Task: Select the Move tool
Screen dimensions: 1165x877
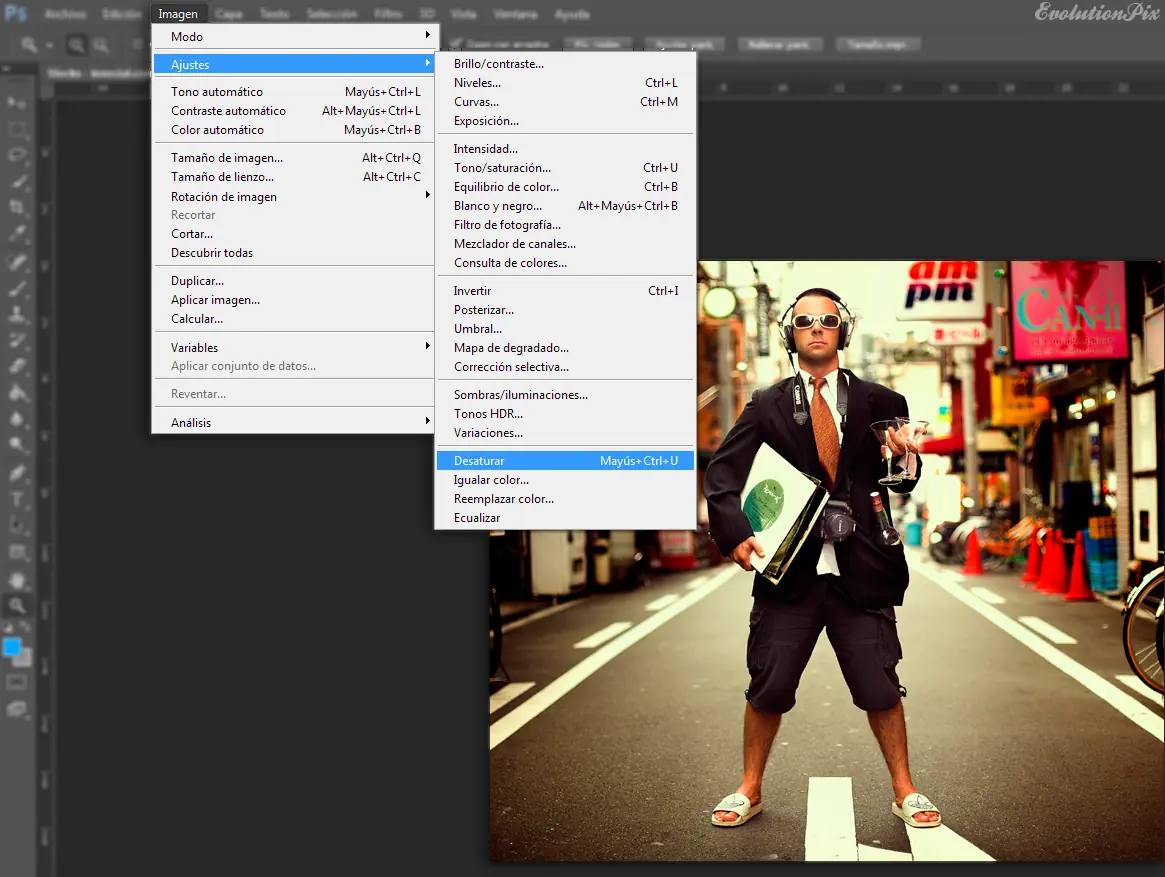Action: (x=17, y=103)
